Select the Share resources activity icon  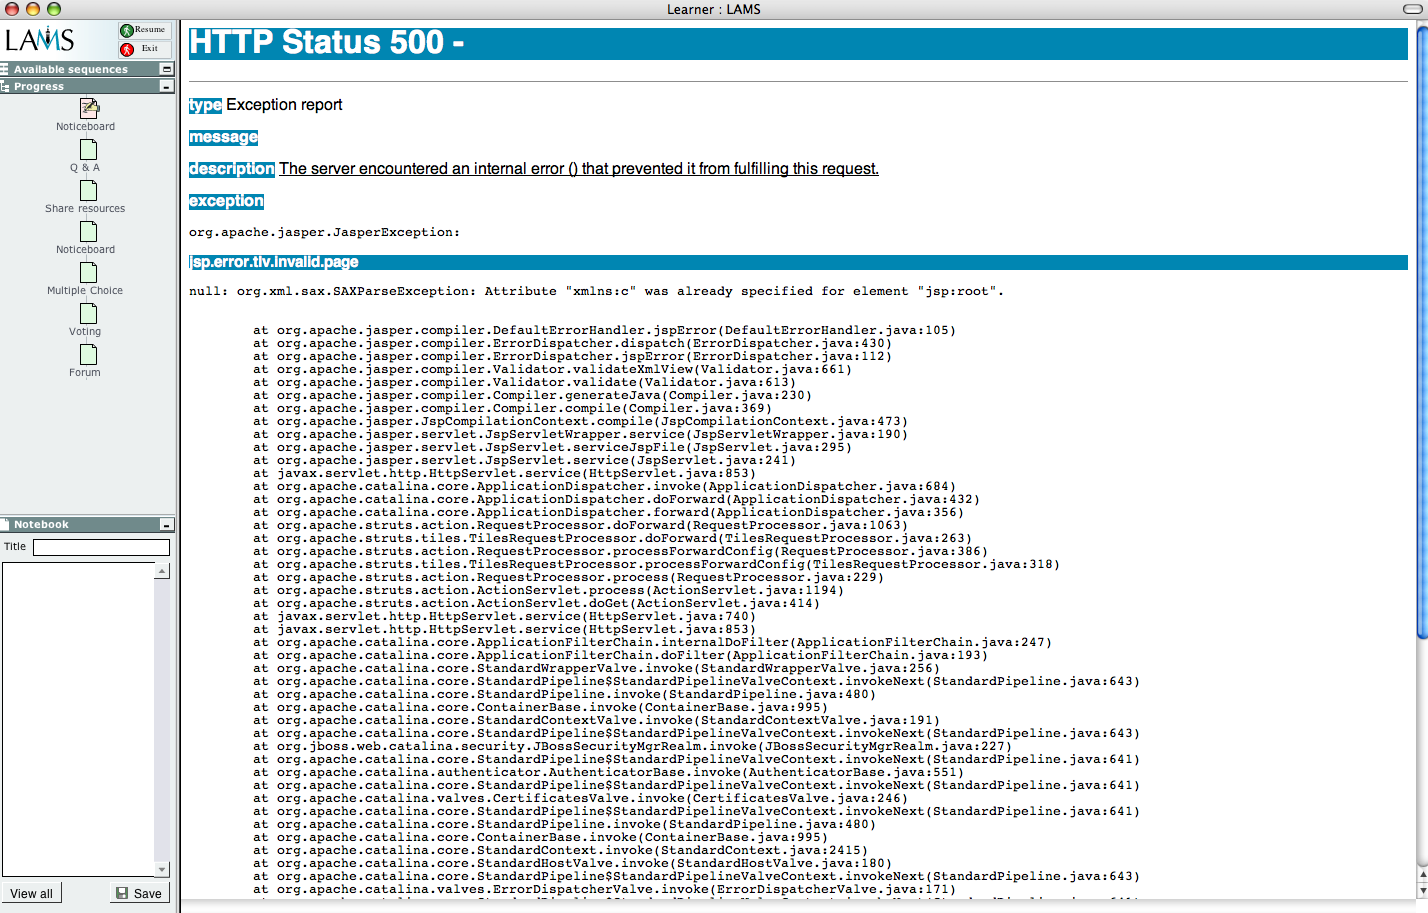coord(88,190)
